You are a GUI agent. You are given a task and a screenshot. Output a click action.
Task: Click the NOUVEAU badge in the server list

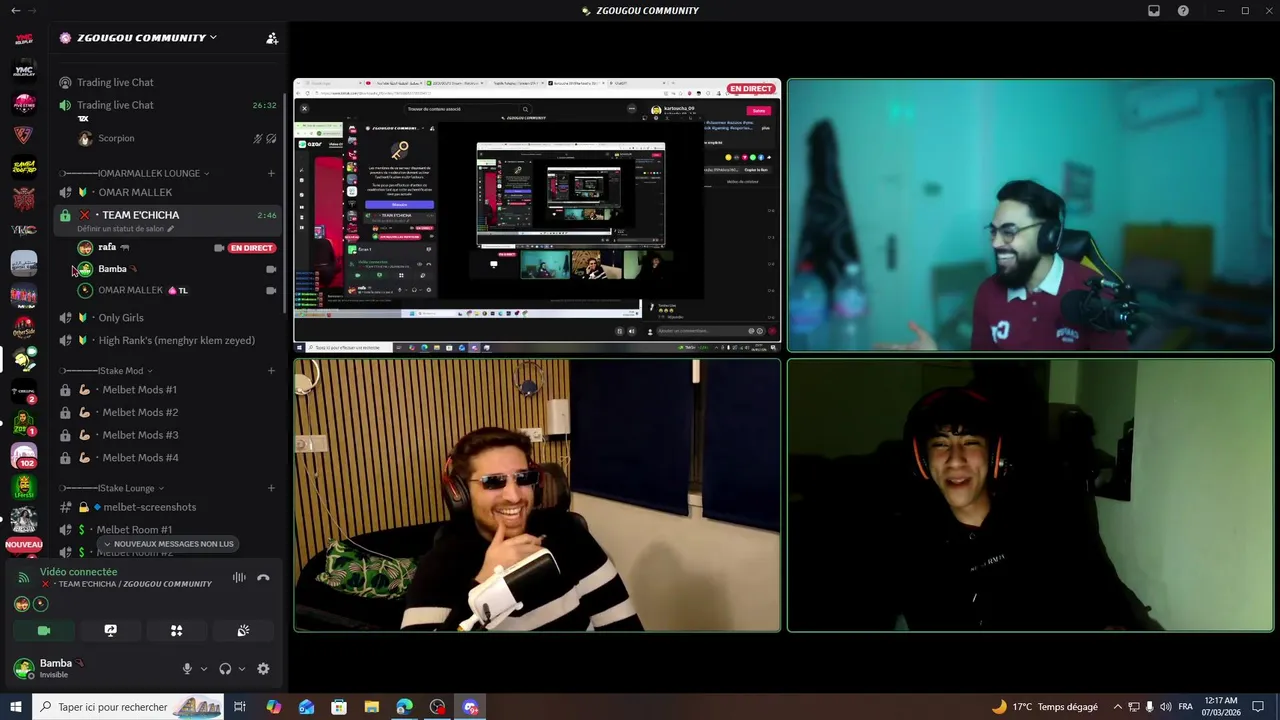point(24,545)
